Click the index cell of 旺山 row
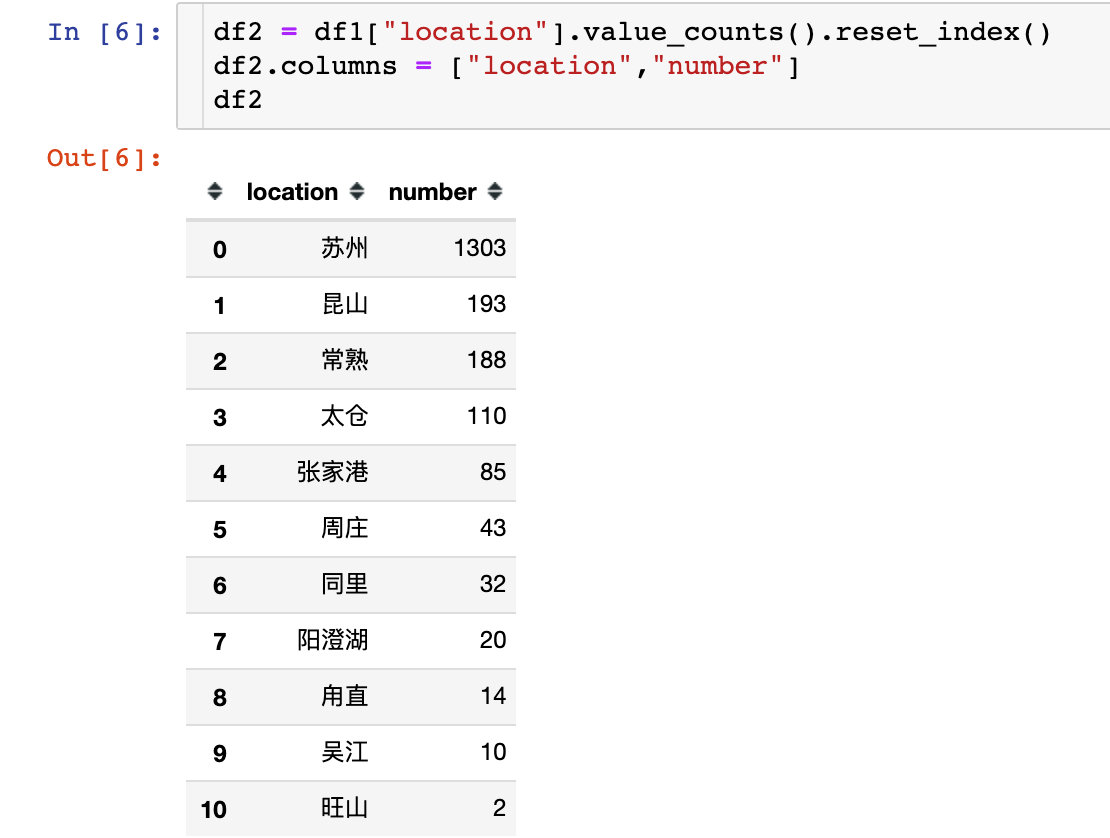This screenshot has height=838, width=1110. click(x=213, y=809)
